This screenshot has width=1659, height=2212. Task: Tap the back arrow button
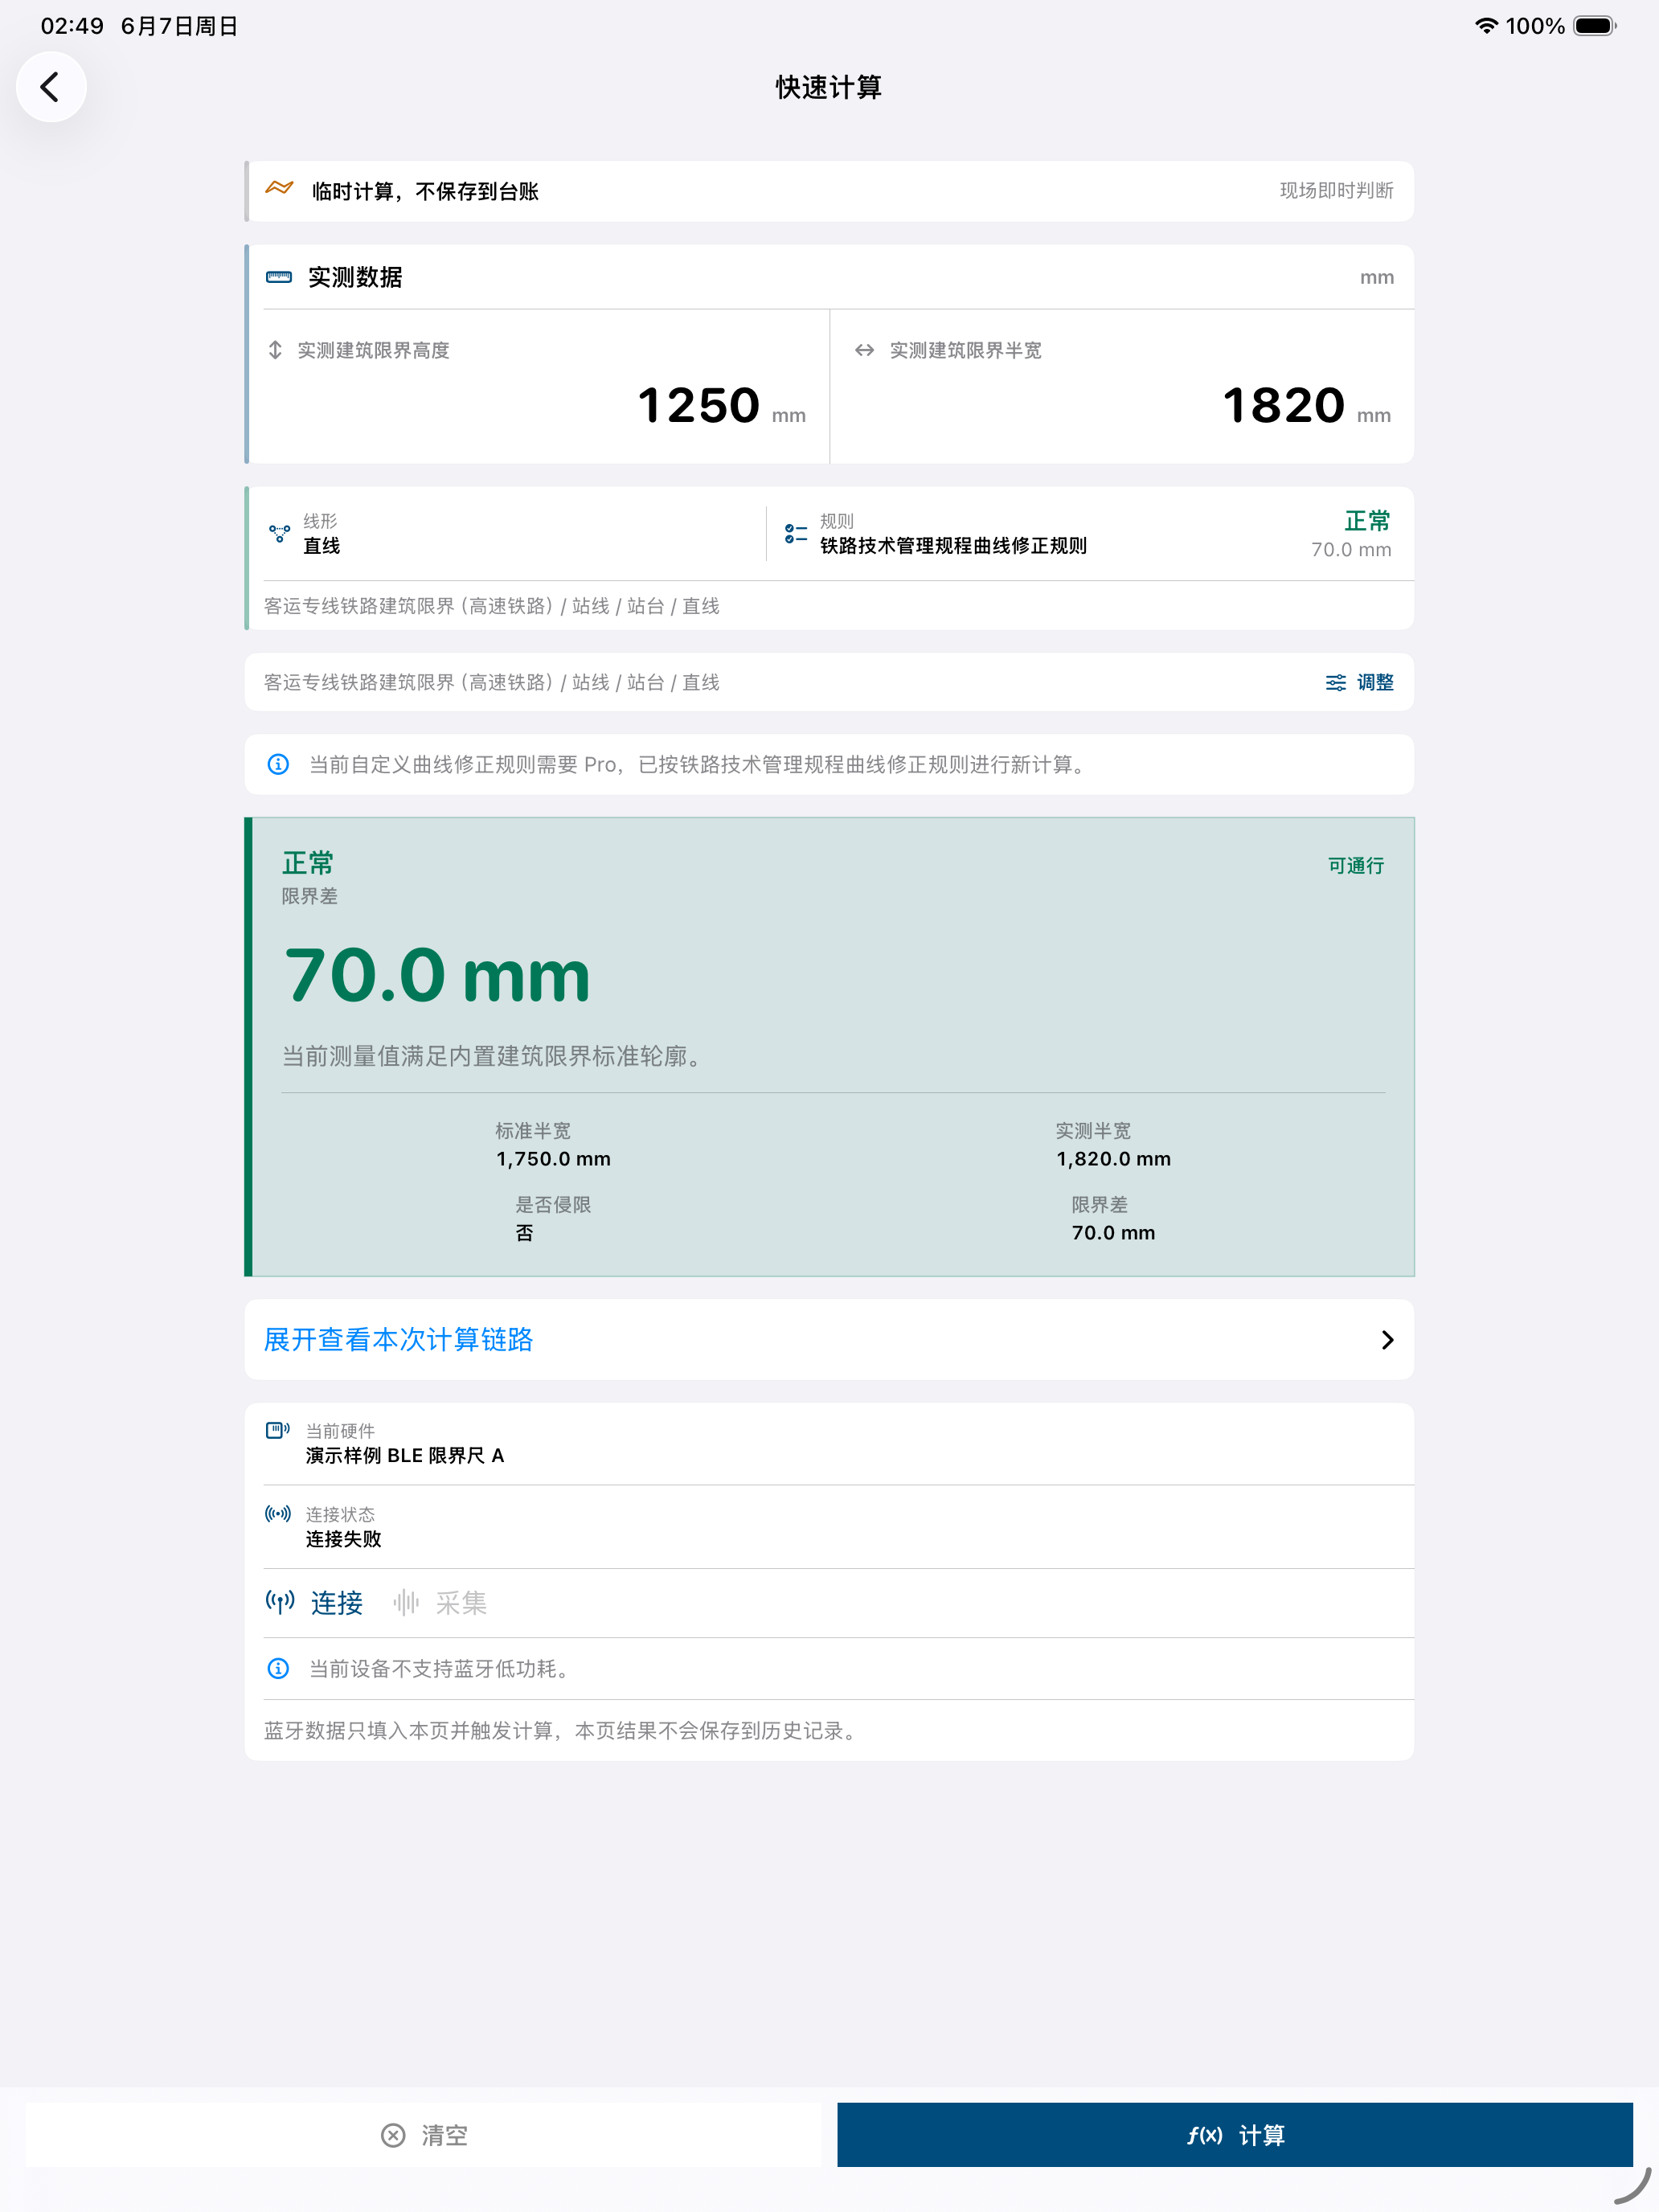pyautogui.click(x=50, y=87)
